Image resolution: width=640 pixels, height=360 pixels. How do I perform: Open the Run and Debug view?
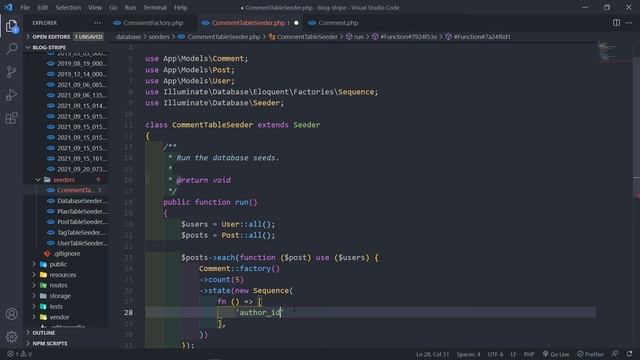pos(11,95)
